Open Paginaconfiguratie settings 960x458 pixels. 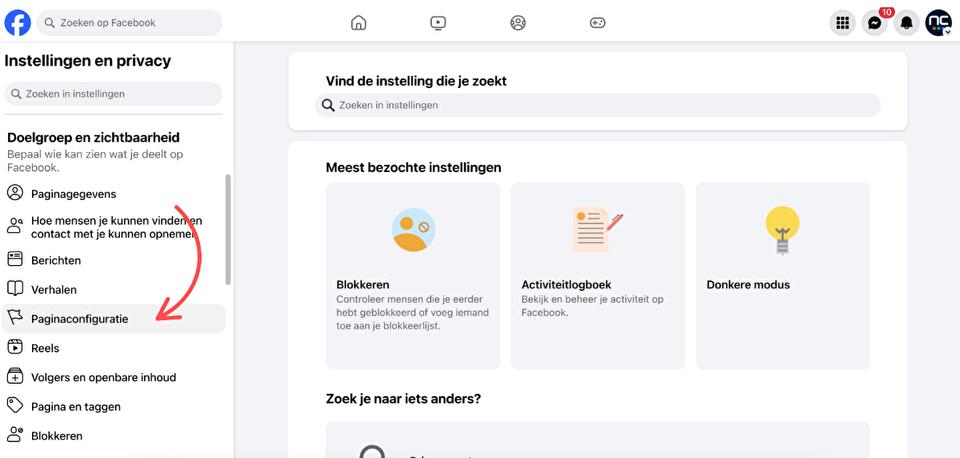coord(79,319)
